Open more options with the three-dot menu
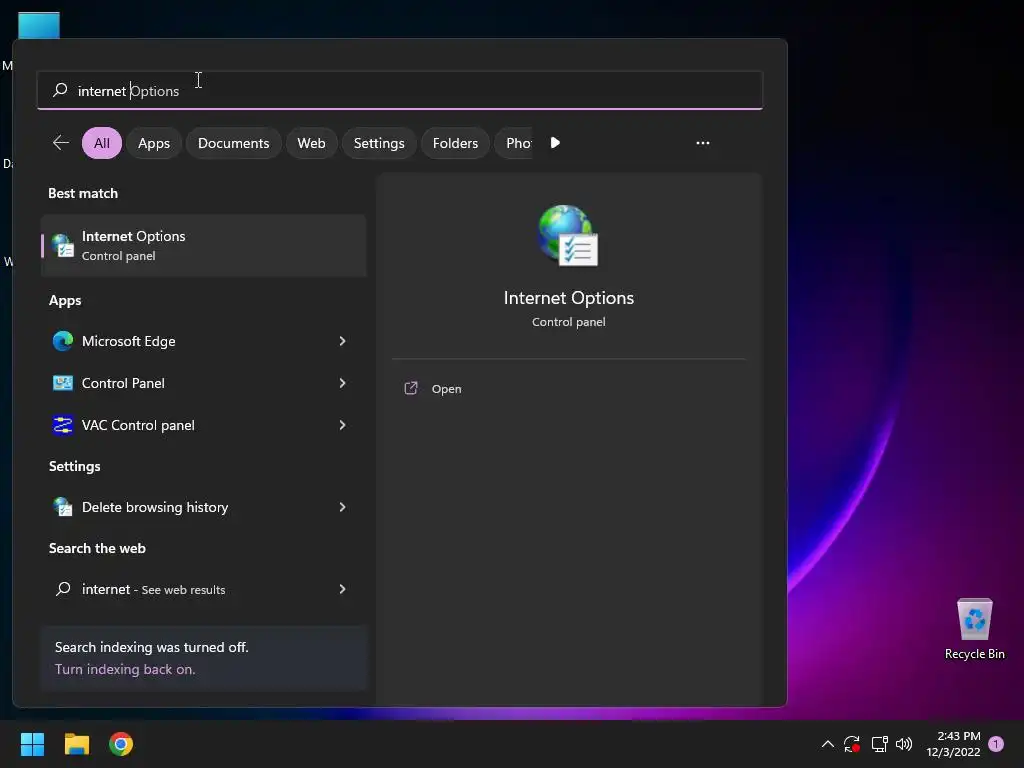The height and width of the screenshot is (768, 1024). (x=703, y=143)
